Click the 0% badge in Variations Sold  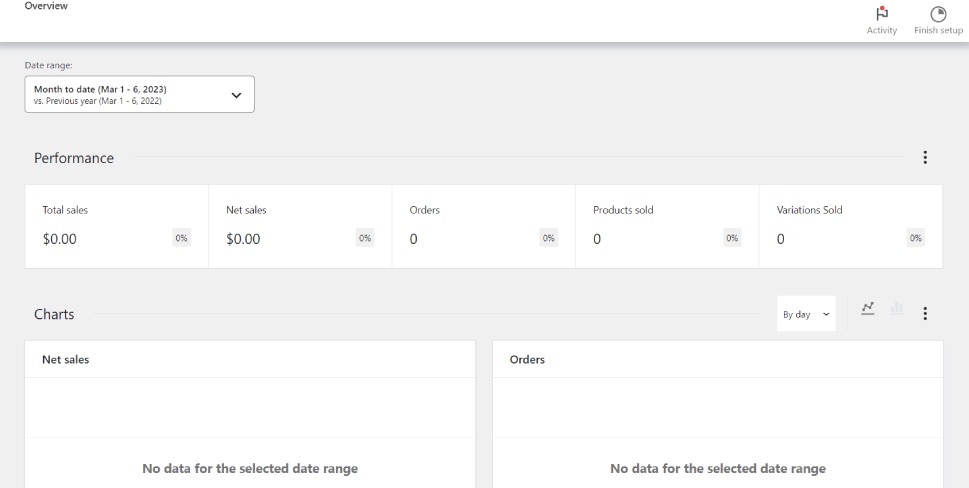(915, 238)
